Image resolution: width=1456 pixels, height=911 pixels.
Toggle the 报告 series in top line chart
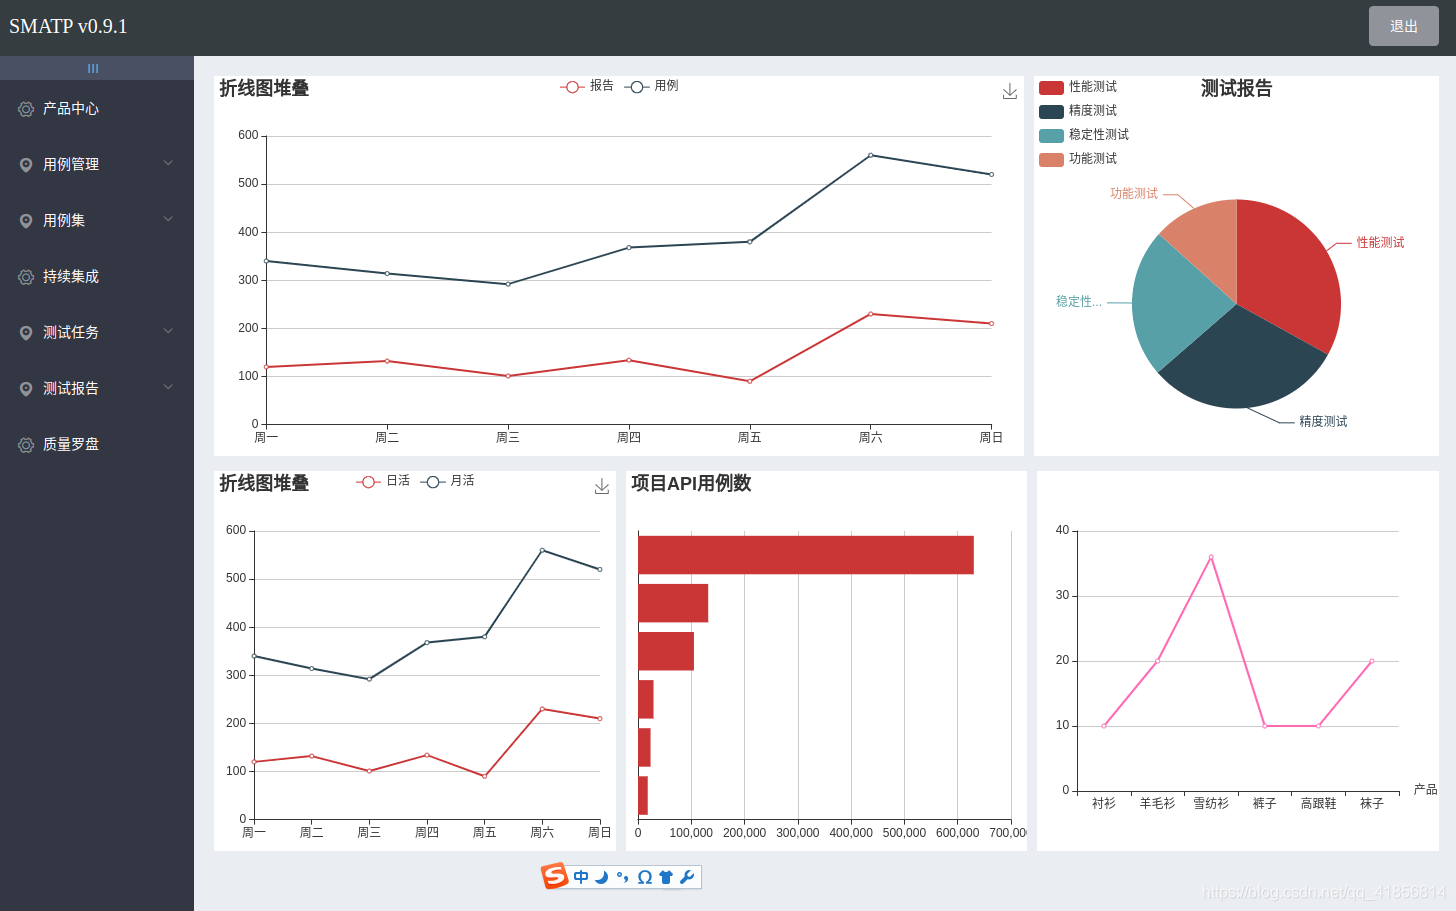tap(587, 86)
